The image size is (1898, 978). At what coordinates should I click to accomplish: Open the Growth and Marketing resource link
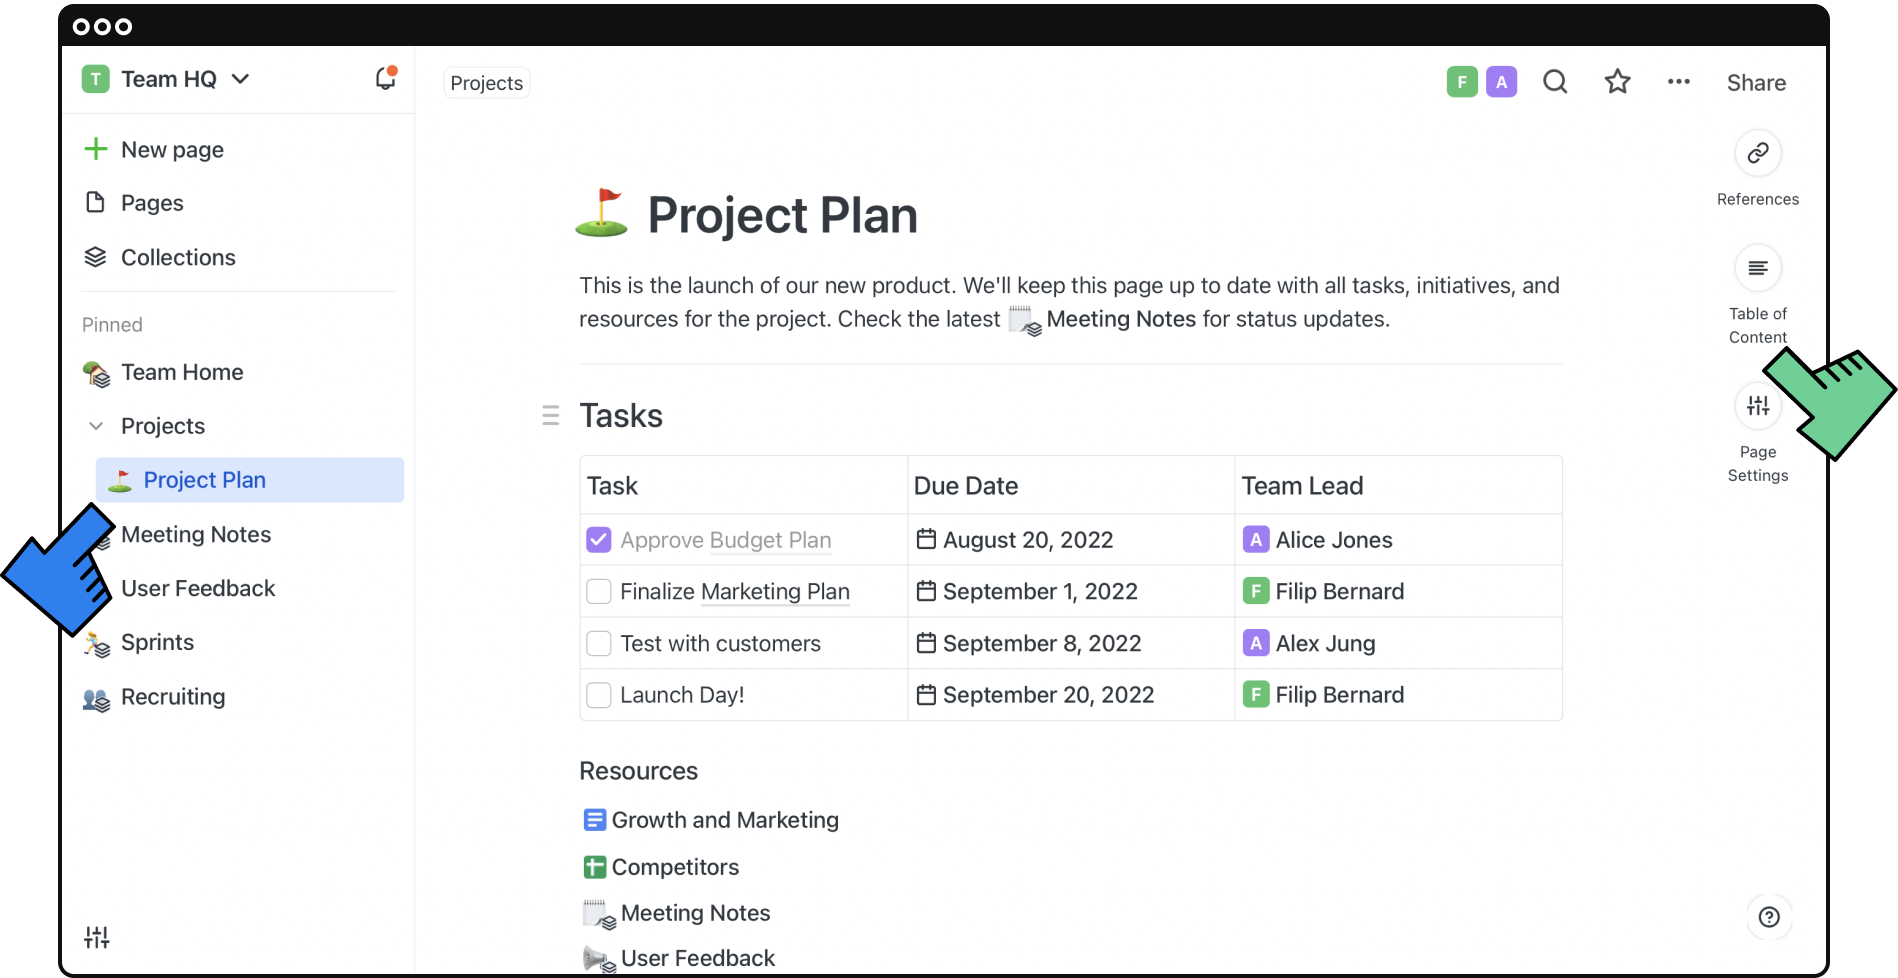(x=726, y=819)
